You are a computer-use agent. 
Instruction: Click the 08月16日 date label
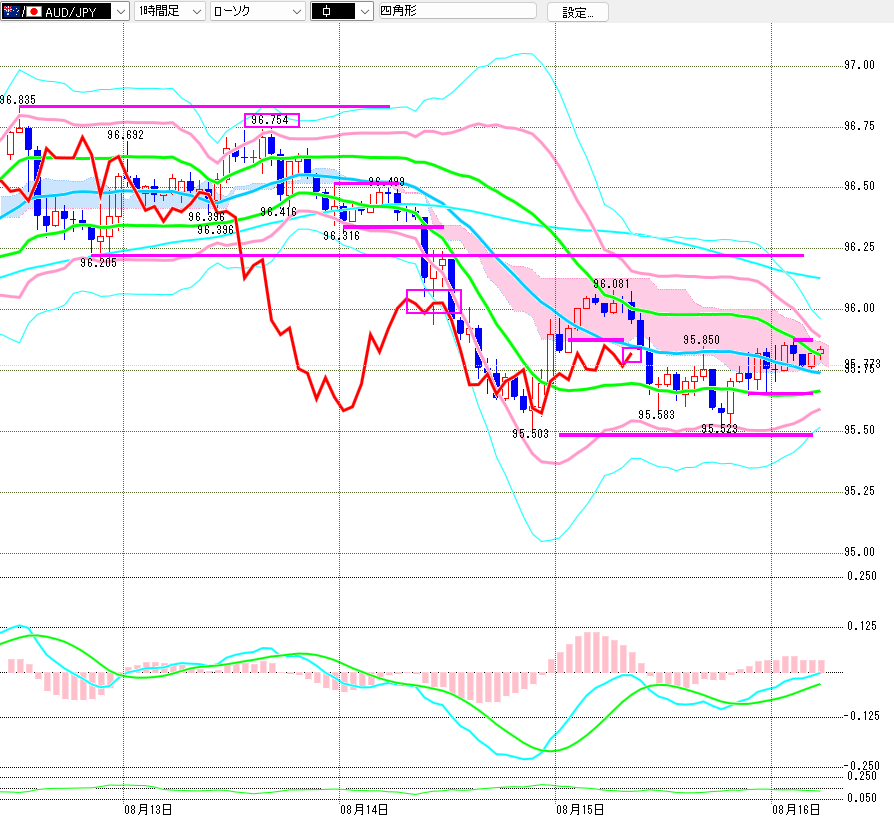(x=796, y=810)
